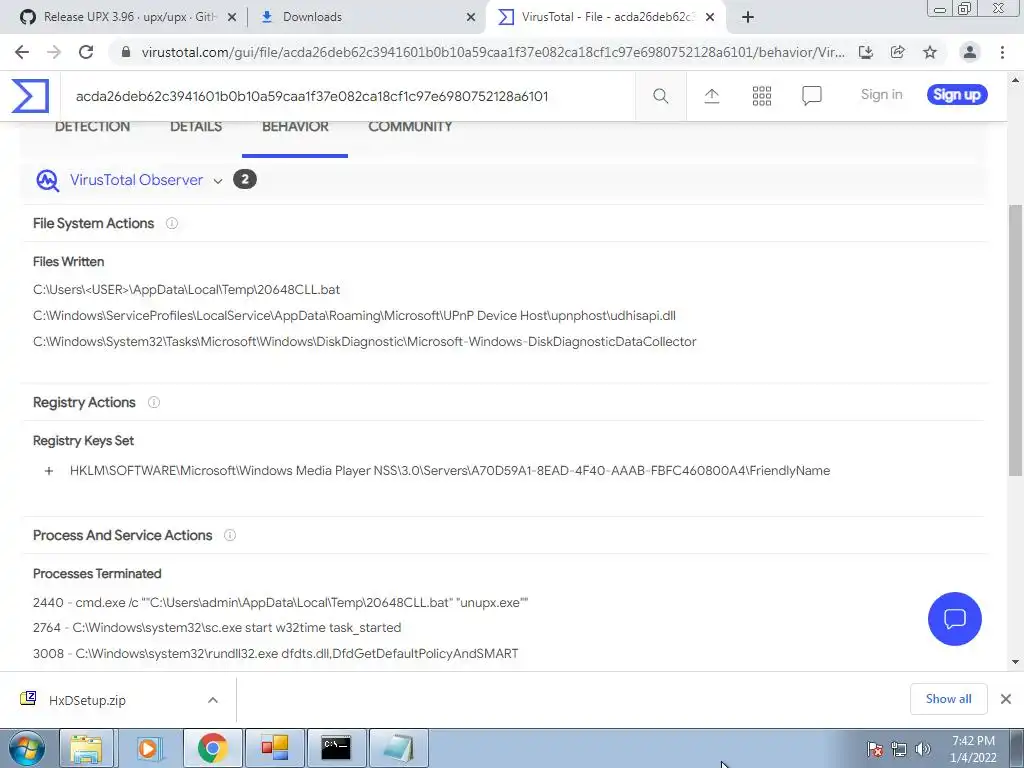Click the VirusTotal Observer sandbox icon
1024x768 pixels.
point(48,180)
